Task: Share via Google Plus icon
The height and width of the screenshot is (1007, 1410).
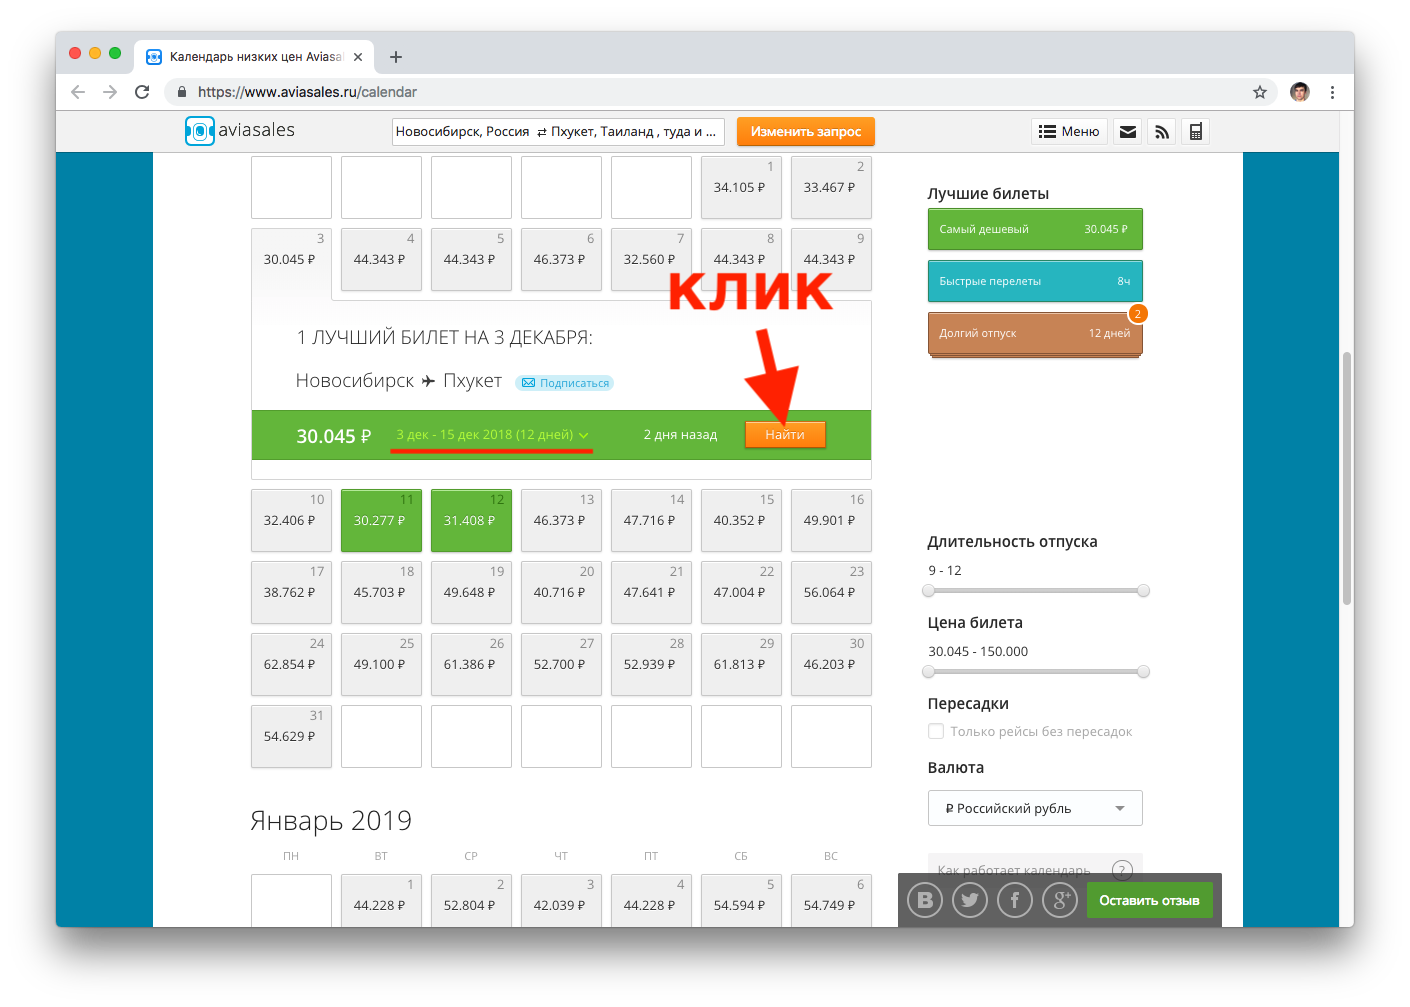Action: [x=1059, y=900]
